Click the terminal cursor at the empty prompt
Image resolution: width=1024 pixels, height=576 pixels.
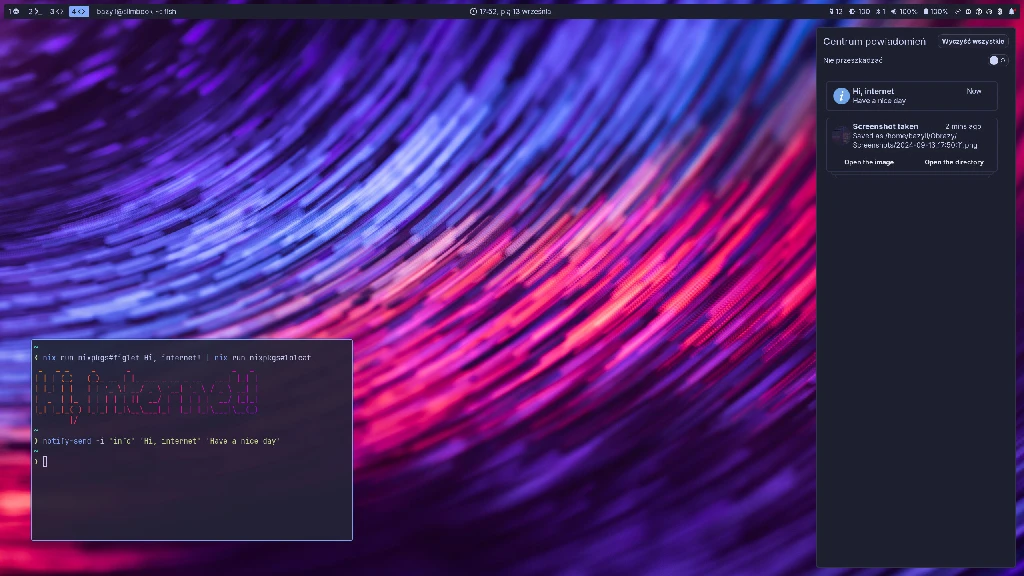(45, 462)
